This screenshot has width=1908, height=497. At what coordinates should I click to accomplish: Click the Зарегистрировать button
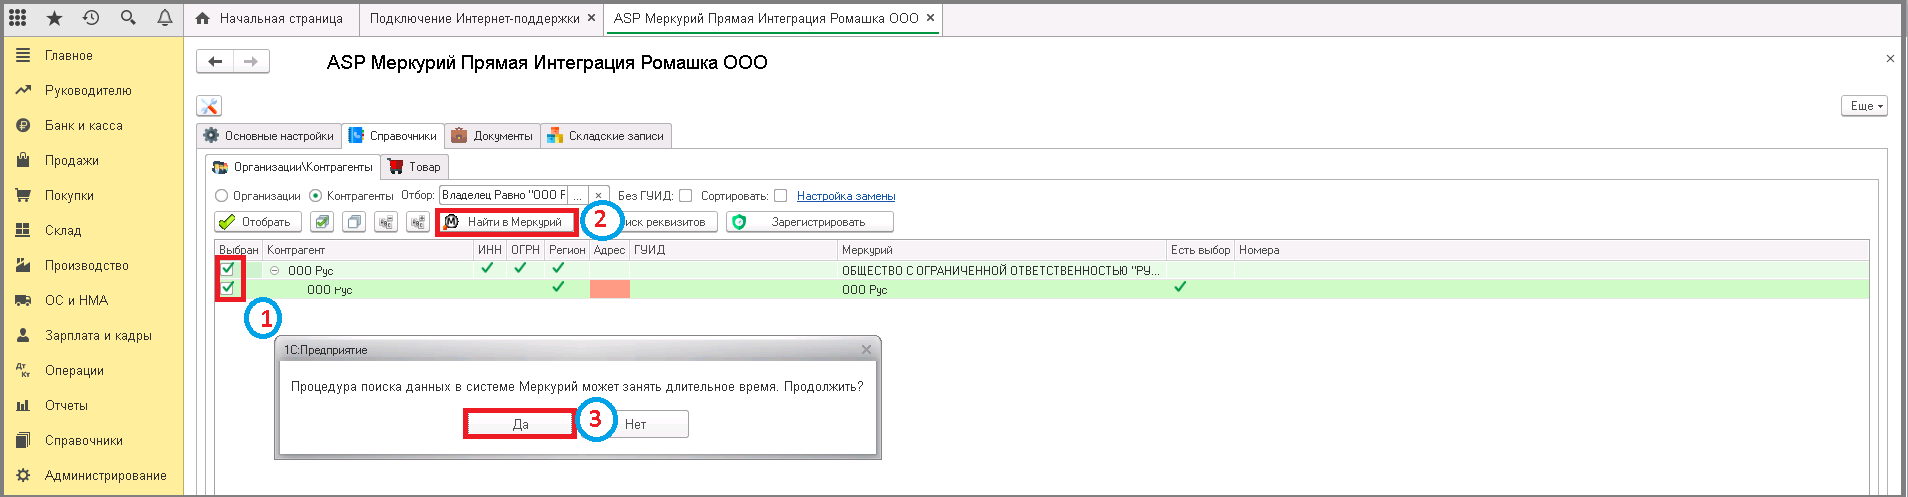point(810,222)
